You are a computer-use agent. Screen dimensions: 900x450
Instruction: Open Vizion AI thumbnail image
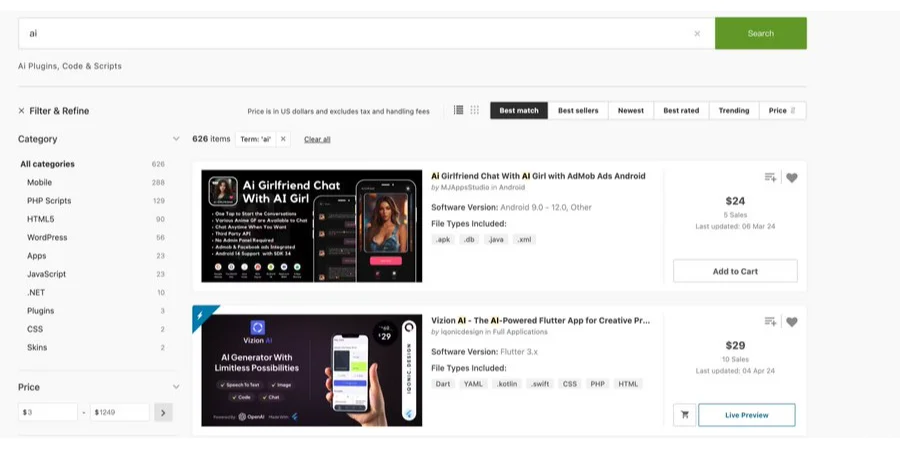312,370
